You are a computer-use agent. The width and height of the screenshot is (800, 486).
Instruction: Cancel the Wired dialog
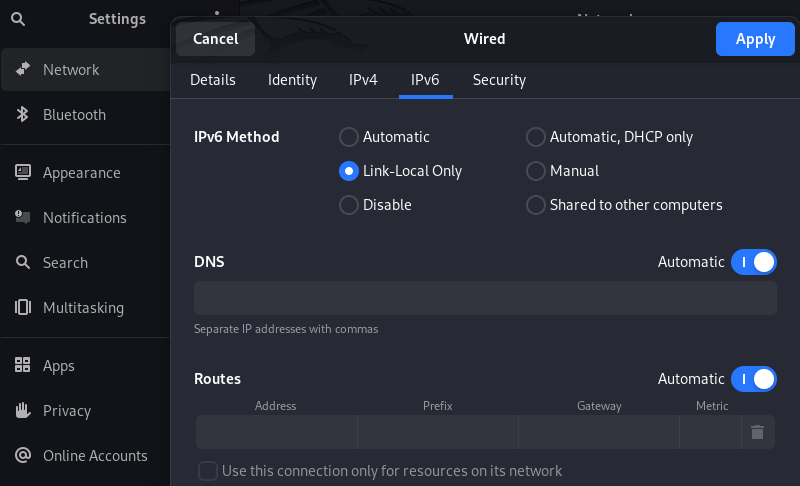coord(215,39)
